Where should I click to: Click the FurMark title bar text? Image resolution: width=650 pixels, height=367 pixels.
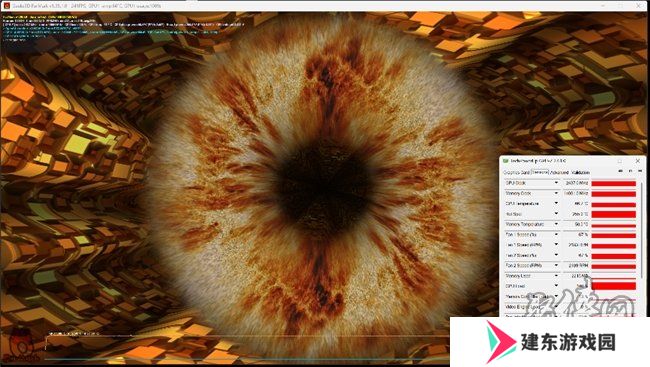(86, 6)
